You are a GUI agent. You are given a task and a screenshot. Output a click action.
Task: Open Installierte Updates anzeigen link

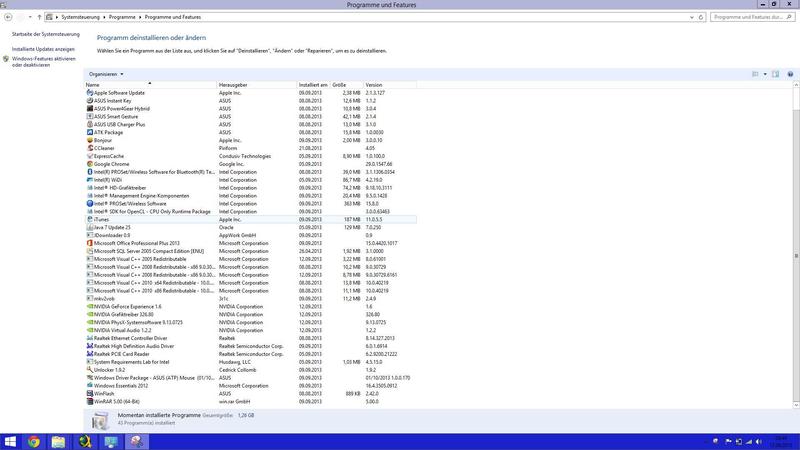tap(43, 49)
